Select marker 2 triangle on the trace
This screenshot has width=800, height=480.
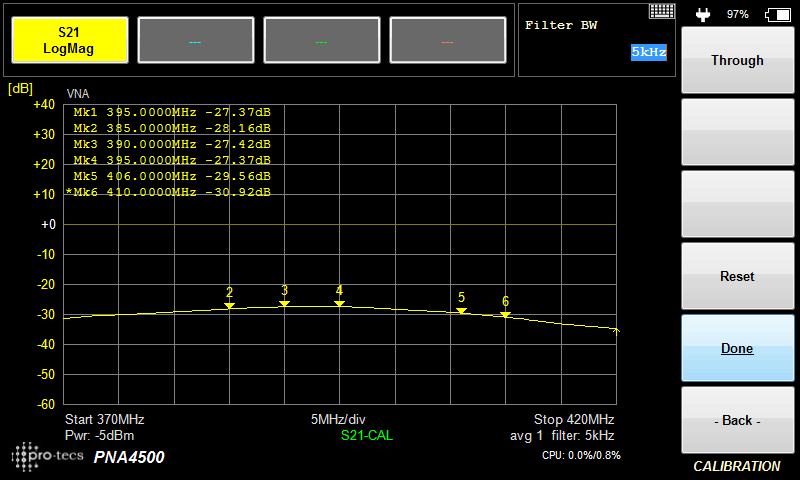[x=229, y=304]
